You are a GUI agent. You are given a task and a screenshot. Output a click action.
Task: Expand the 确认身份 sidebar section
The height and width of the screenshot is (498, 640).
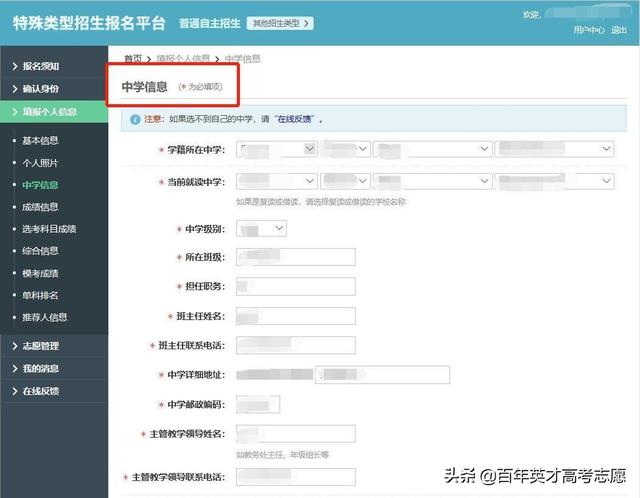[54, 89]
